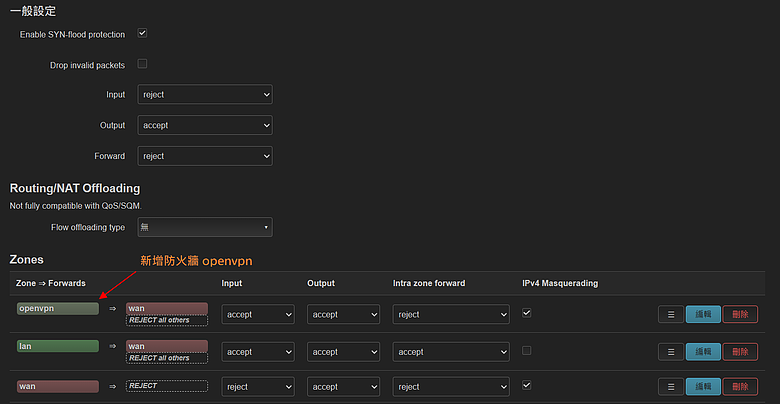This screenshot has width=780, height=404.
Task: Click REJECT label in wan row
Action: (167, 386)
